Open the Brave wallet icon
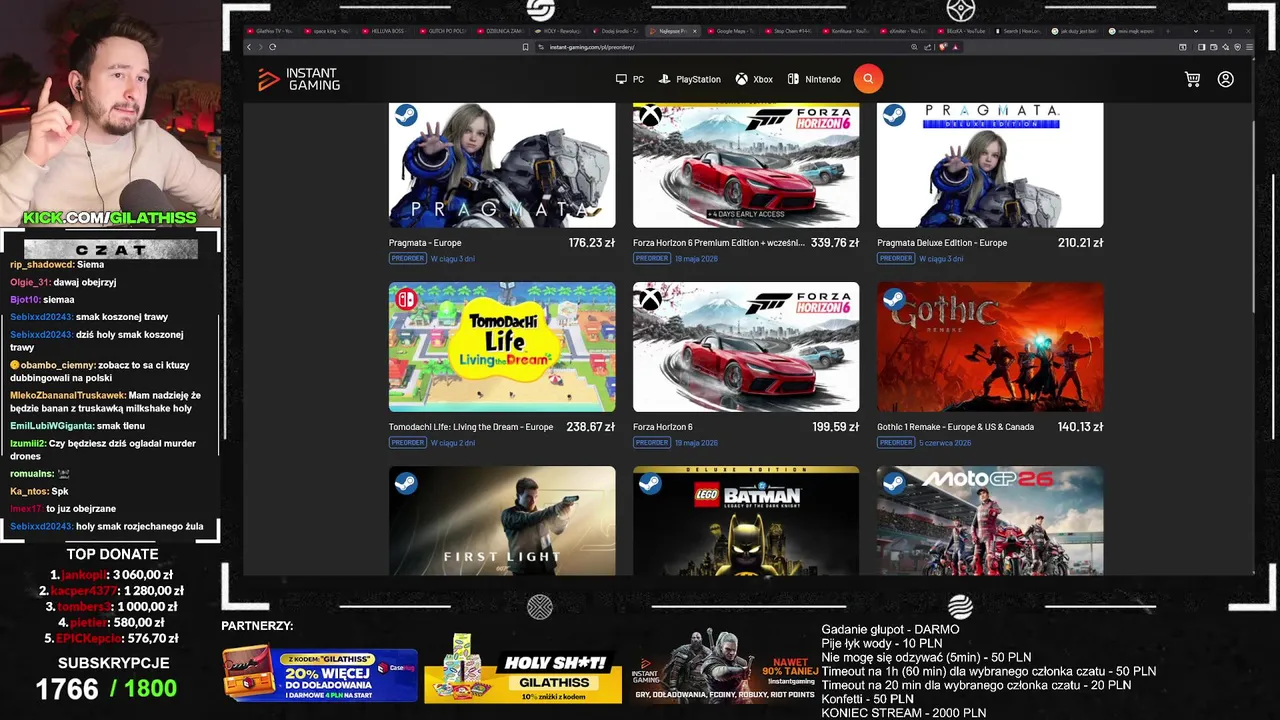1280x720 pixels. 1213,47
